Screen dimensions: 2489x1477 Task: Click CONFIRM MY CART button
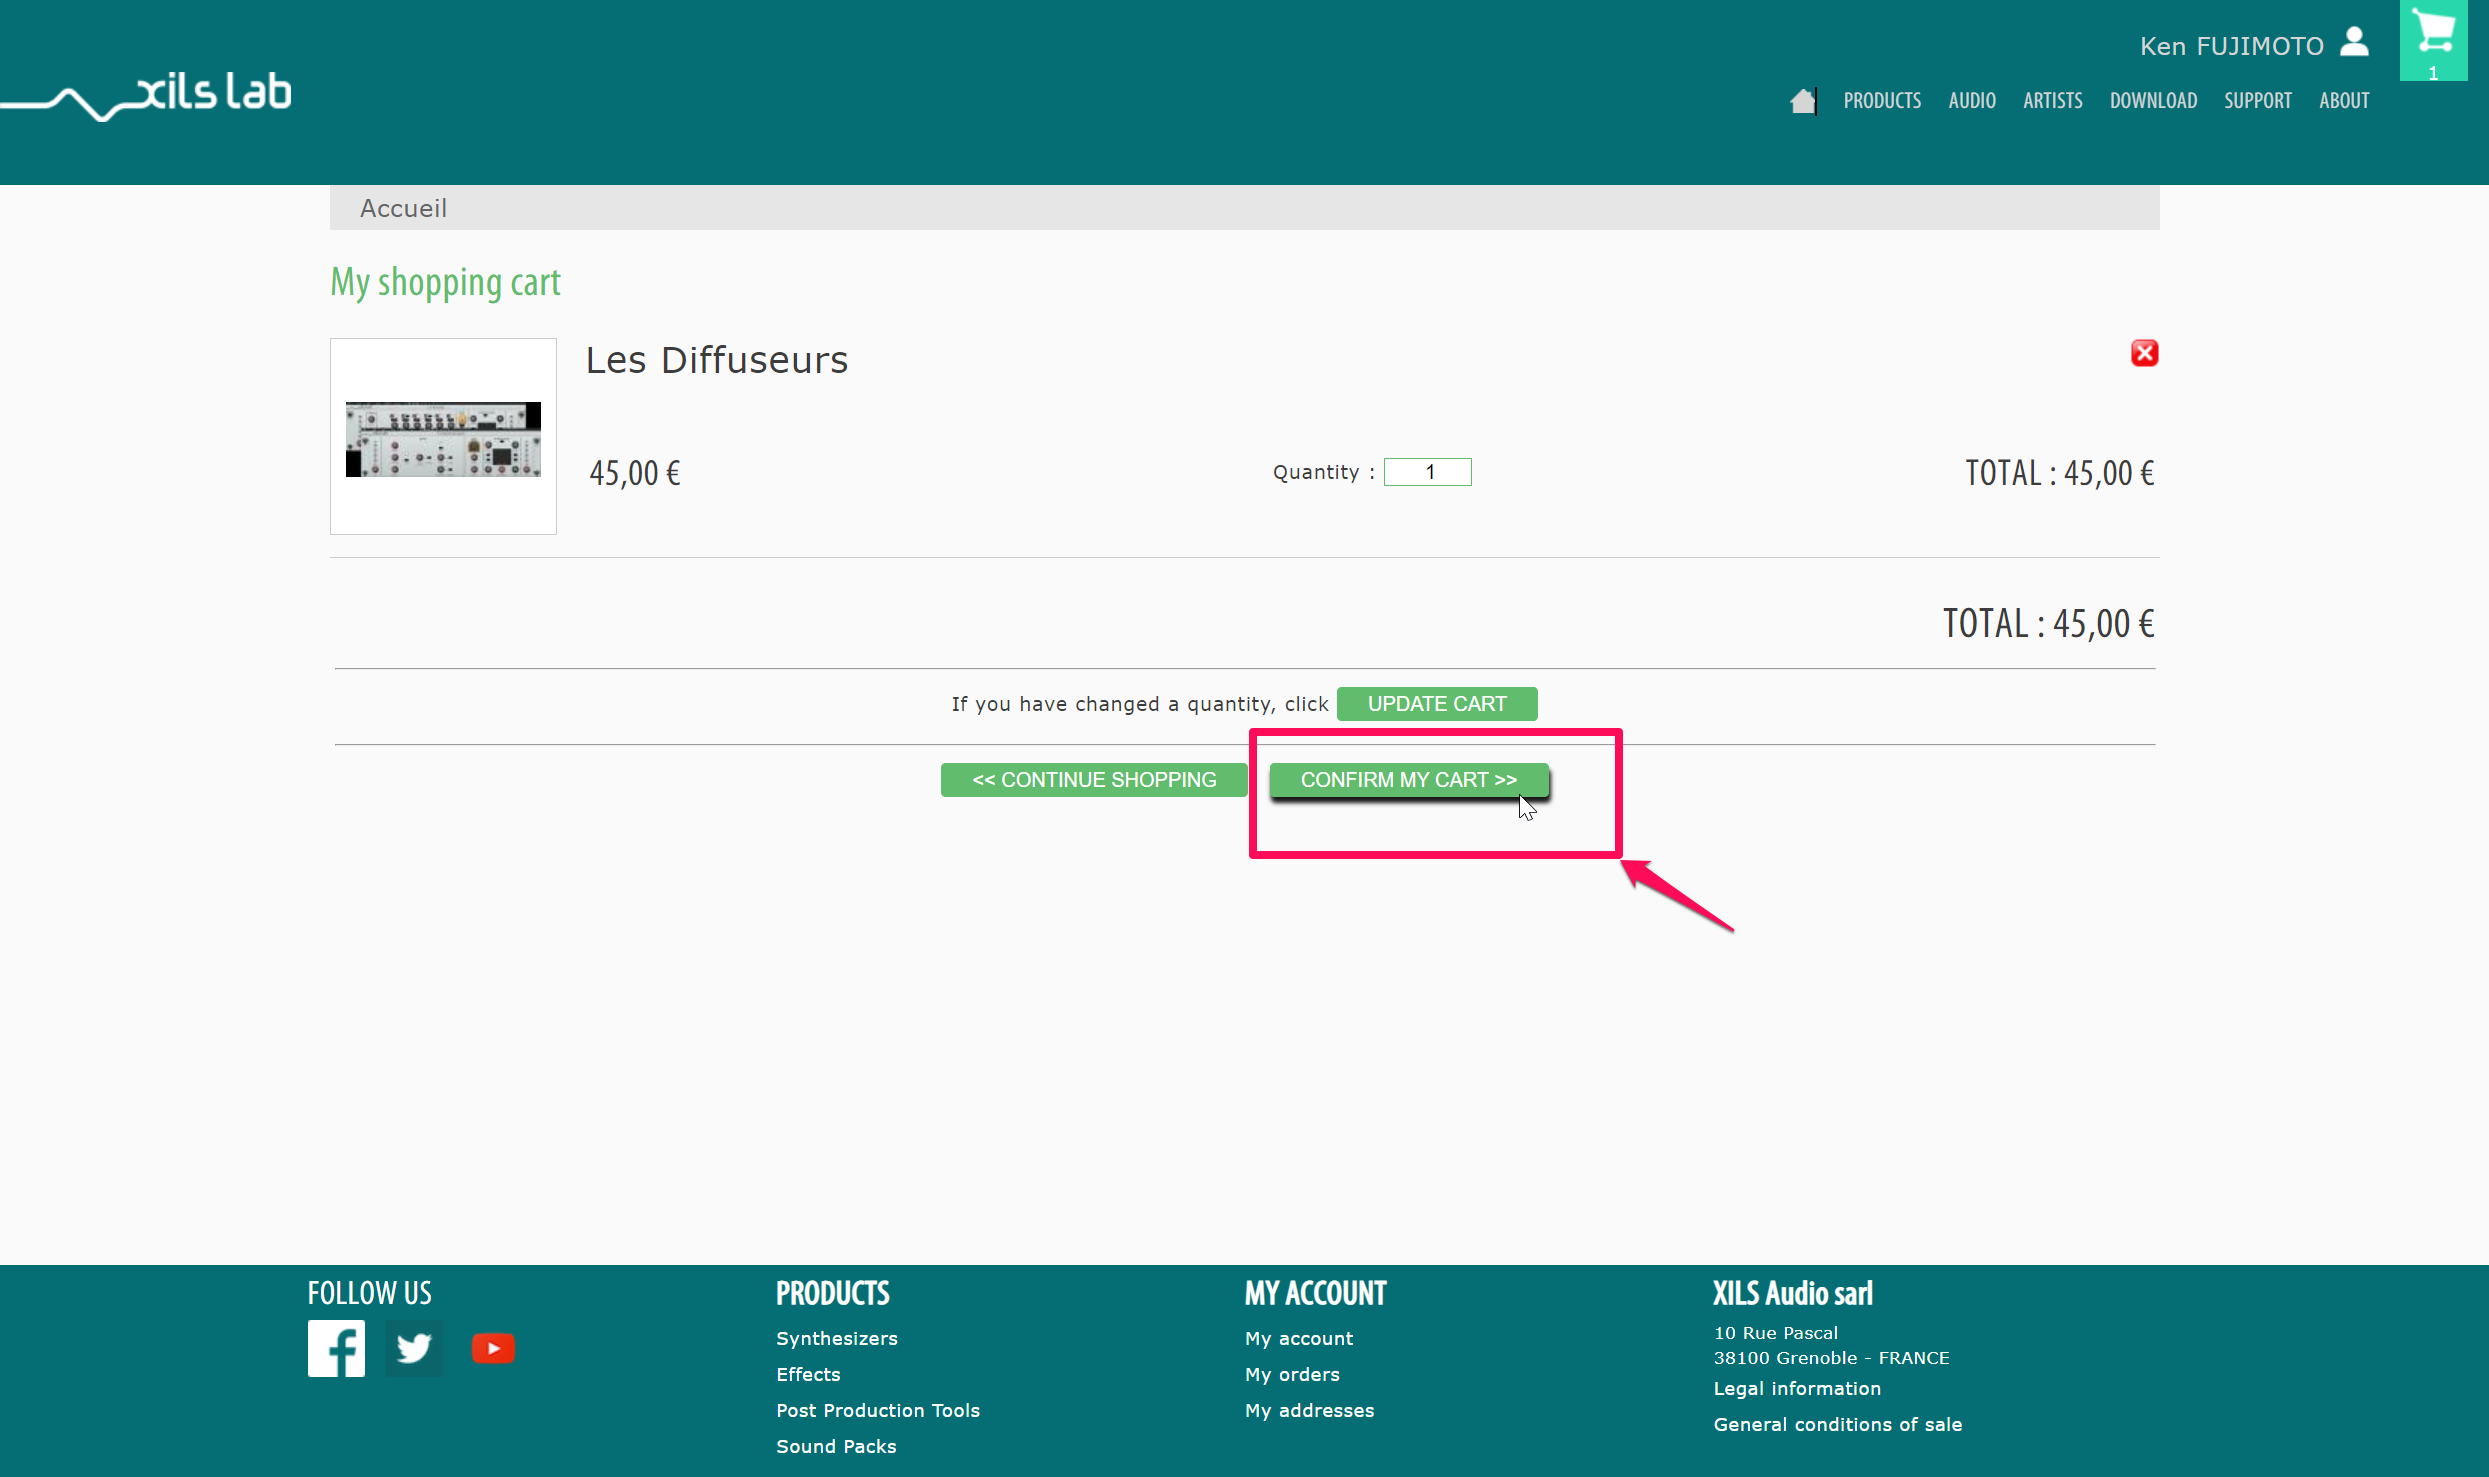(x=1409, y=780)
